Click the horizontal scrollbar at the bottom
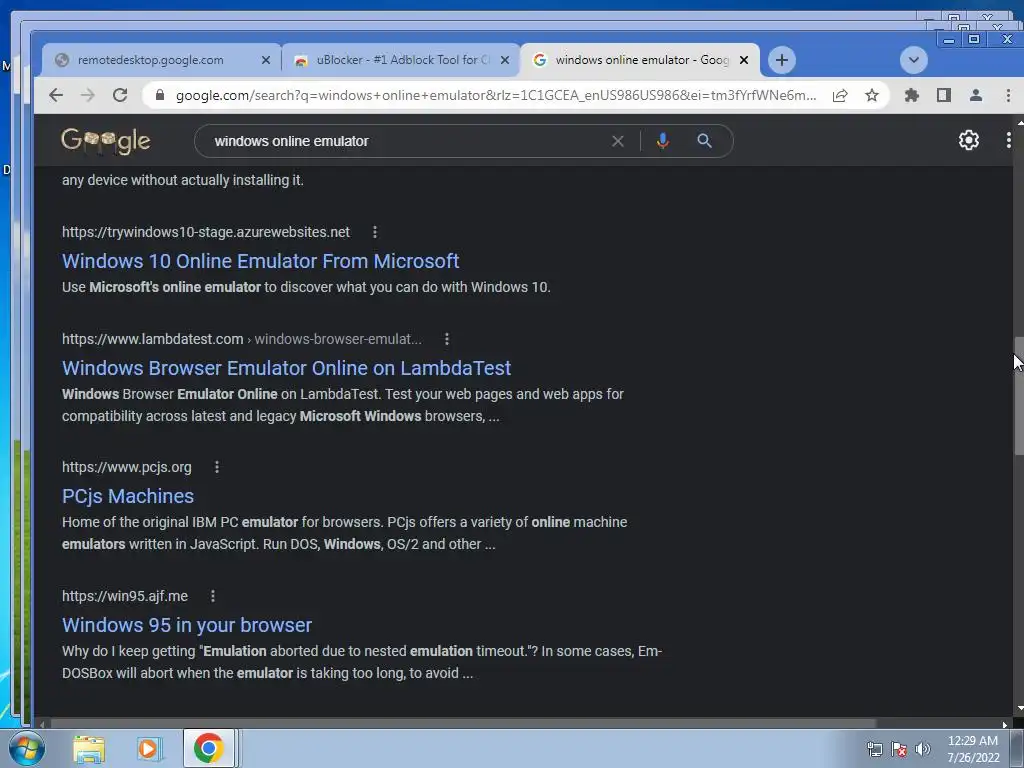1024x768 pixels. [463, 724]
